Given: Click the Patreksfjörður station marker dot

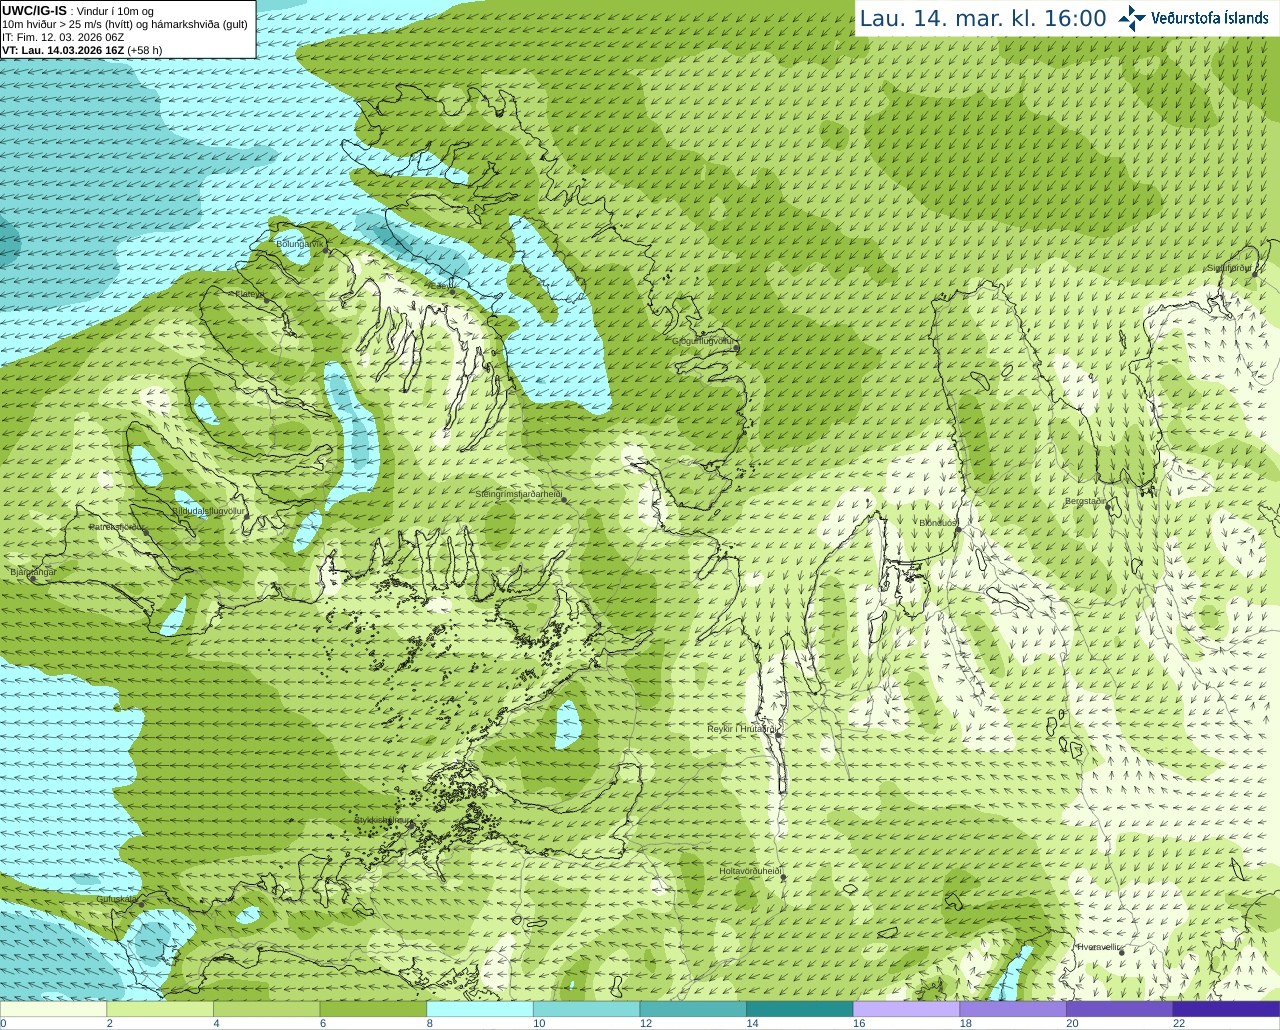Looking at the screenshot, I should 146,532.
